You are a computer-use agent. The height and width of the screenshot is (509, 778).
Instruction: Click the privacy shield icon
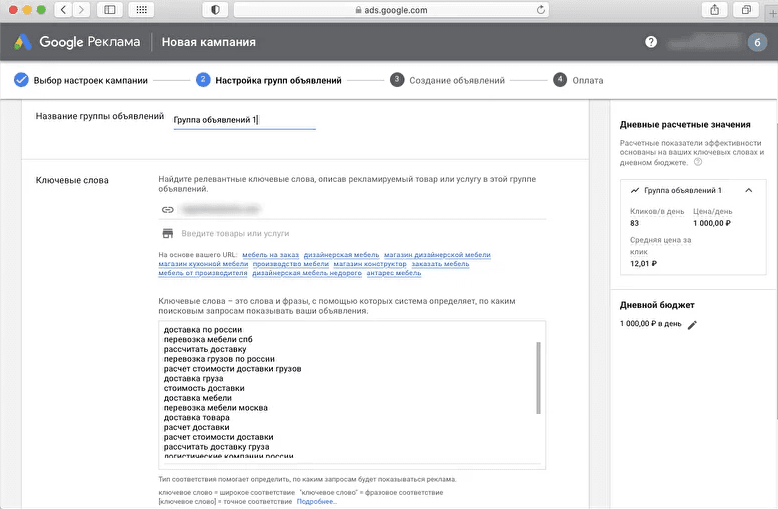215,10
